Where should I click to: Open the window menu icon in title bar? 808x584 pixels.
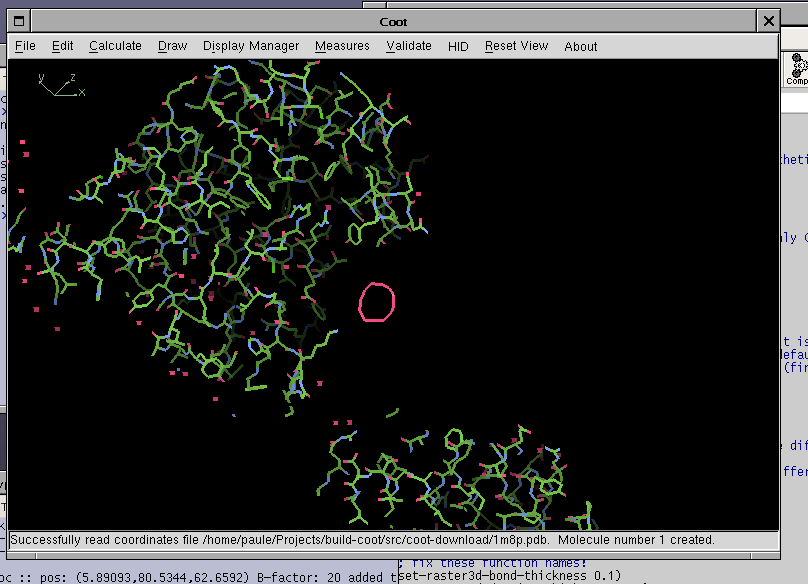tap(19, 21)
